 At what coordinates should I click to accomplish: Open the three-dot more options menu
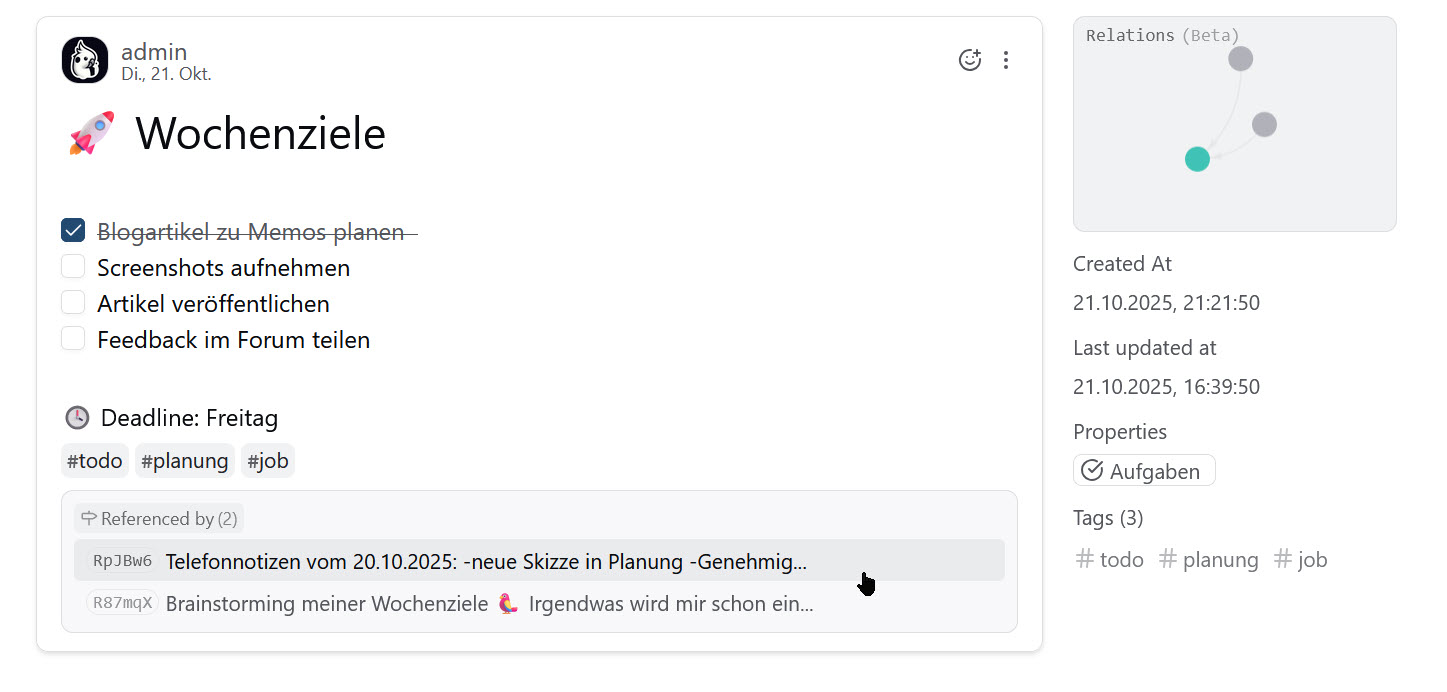pos(1005,60)
